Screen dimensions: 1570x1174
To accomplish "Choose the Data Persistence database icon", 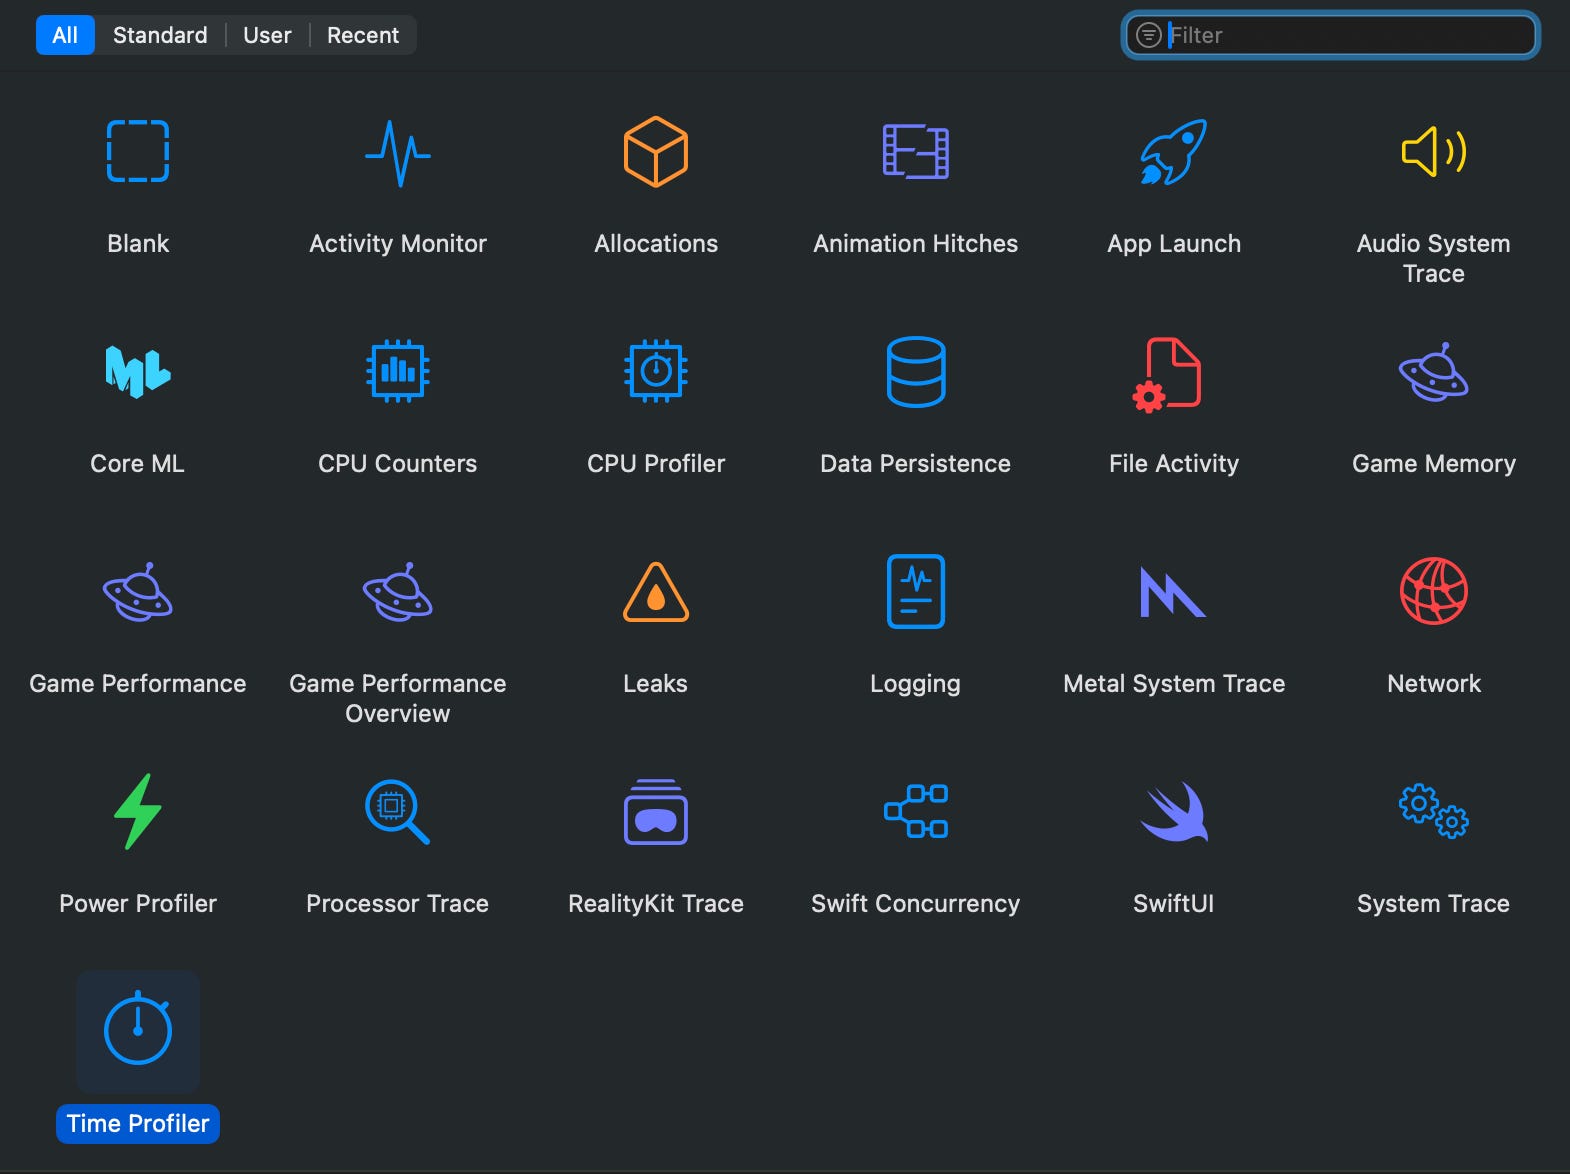I will click(915, 372).
